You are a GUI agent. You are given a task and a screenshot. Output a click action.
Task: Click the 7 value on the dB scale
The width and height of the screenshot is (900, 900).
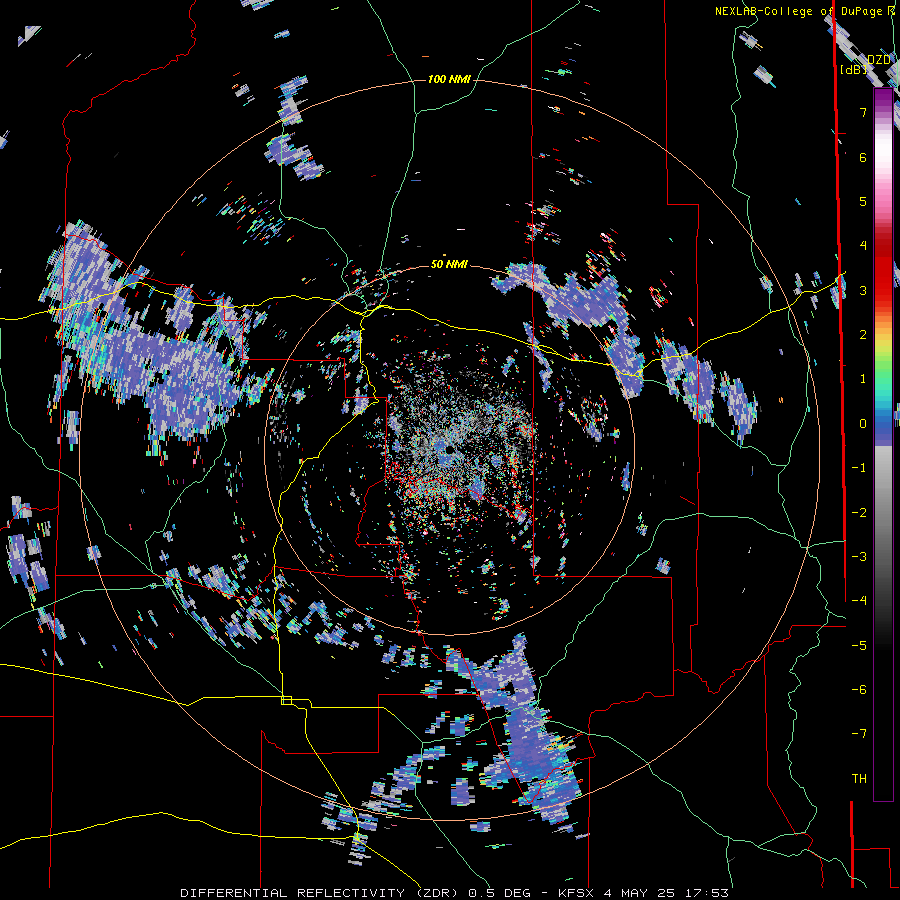(863, 112)
